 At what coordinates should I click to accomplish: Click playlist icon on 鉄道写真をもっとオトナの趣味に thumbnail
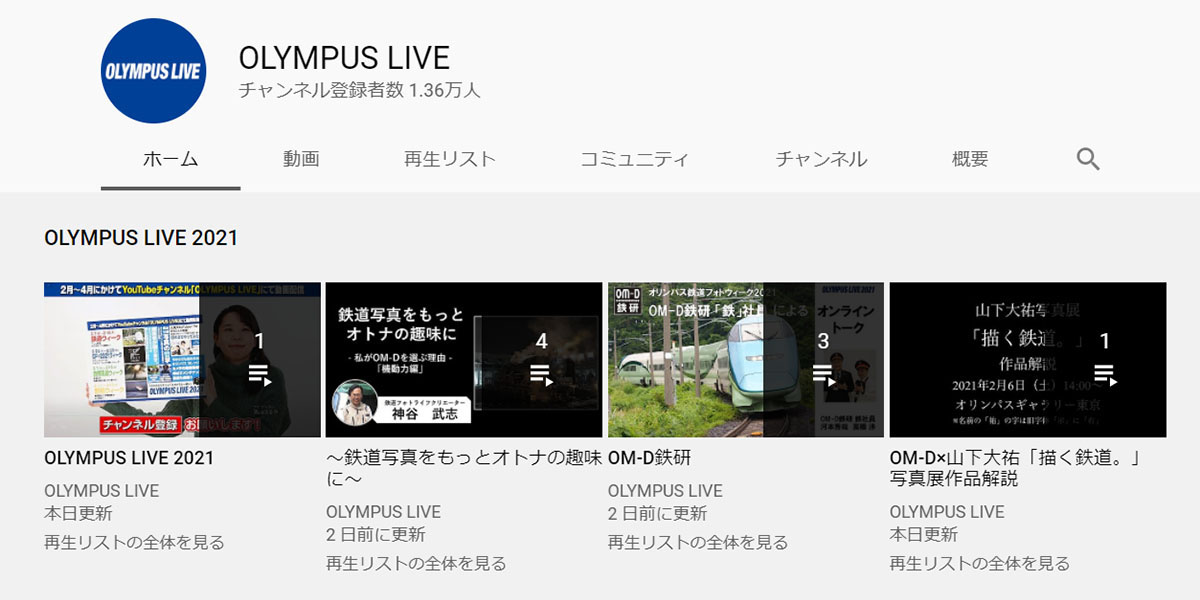coord(542,376)
